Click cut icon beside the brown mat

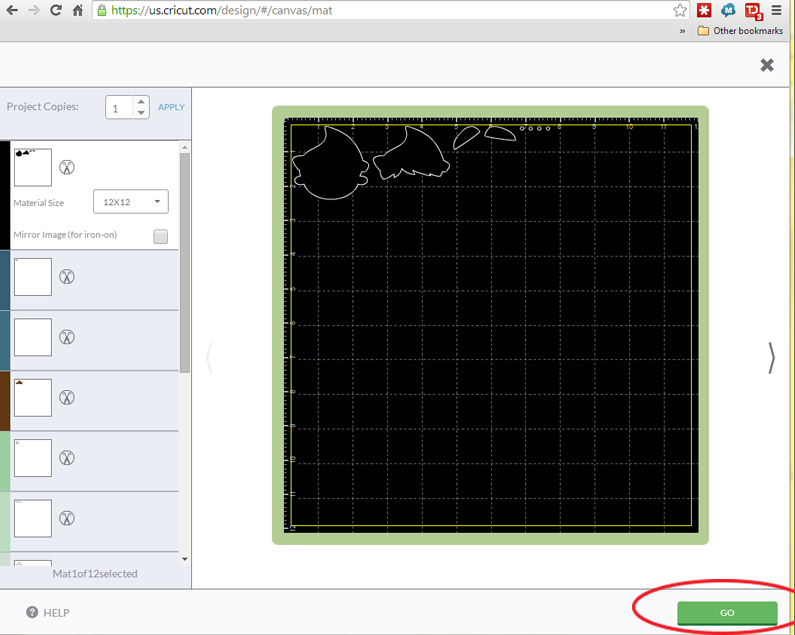click(x=67, y=397)
